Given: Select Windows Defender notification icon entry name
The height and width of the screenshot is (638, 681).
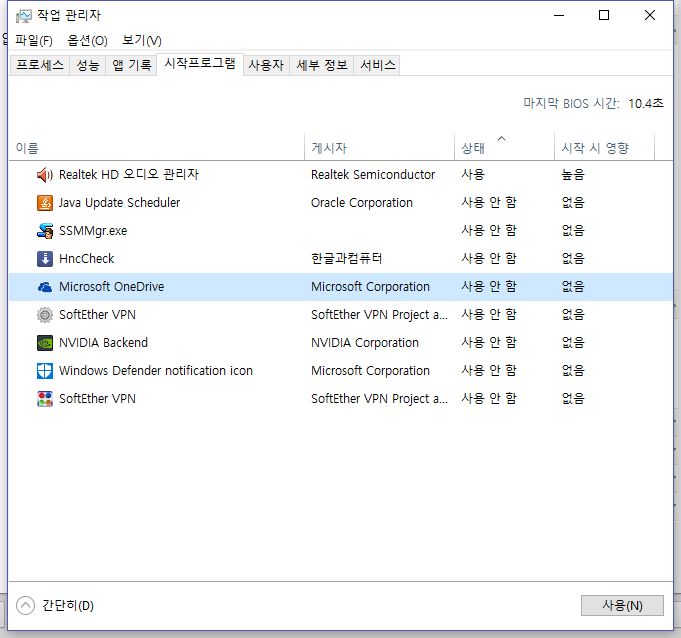Looking at the screenshot, I should click(156, 370).
